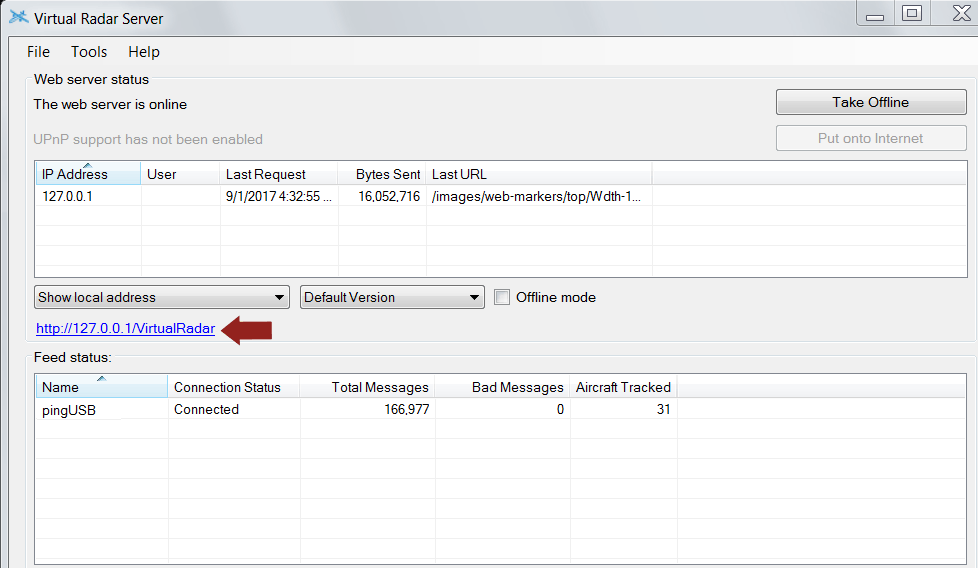
Task: Click the 31 aircraft tracked value
Action: (663, 410)
